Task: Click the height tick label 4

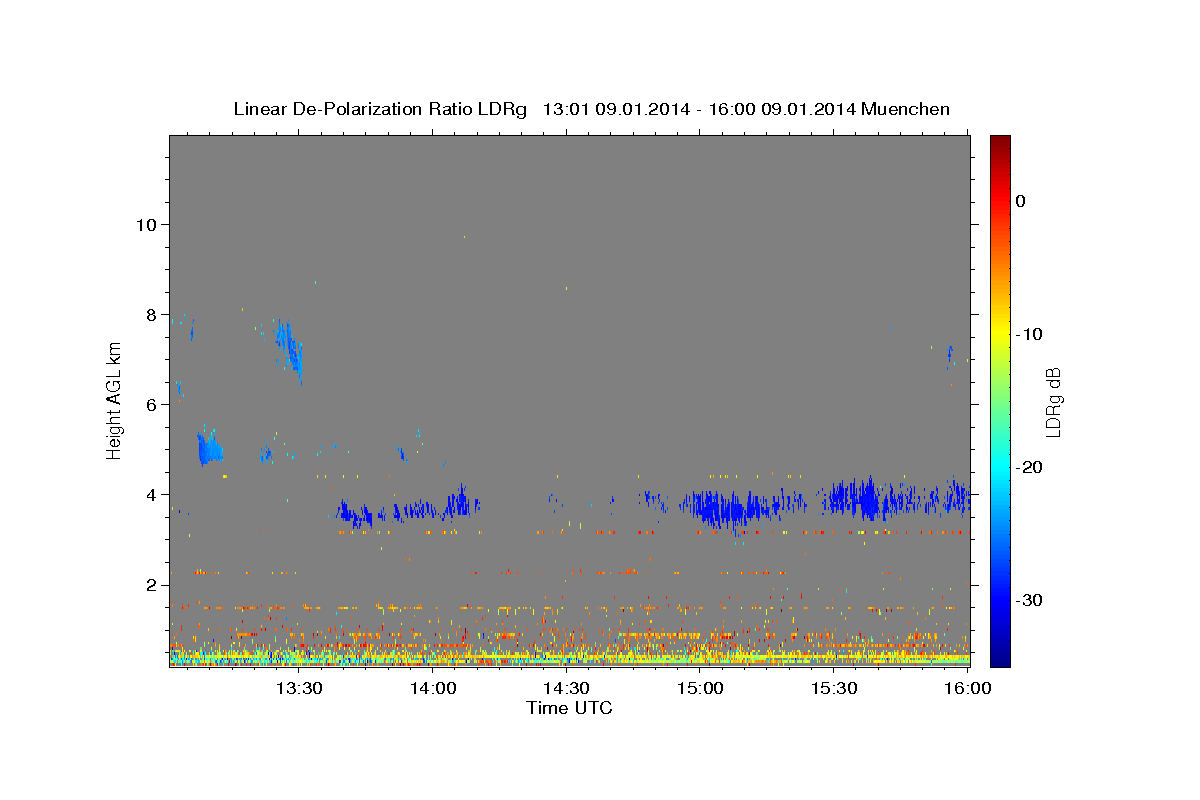Action: pyautogui.click(x=151, y=494)
